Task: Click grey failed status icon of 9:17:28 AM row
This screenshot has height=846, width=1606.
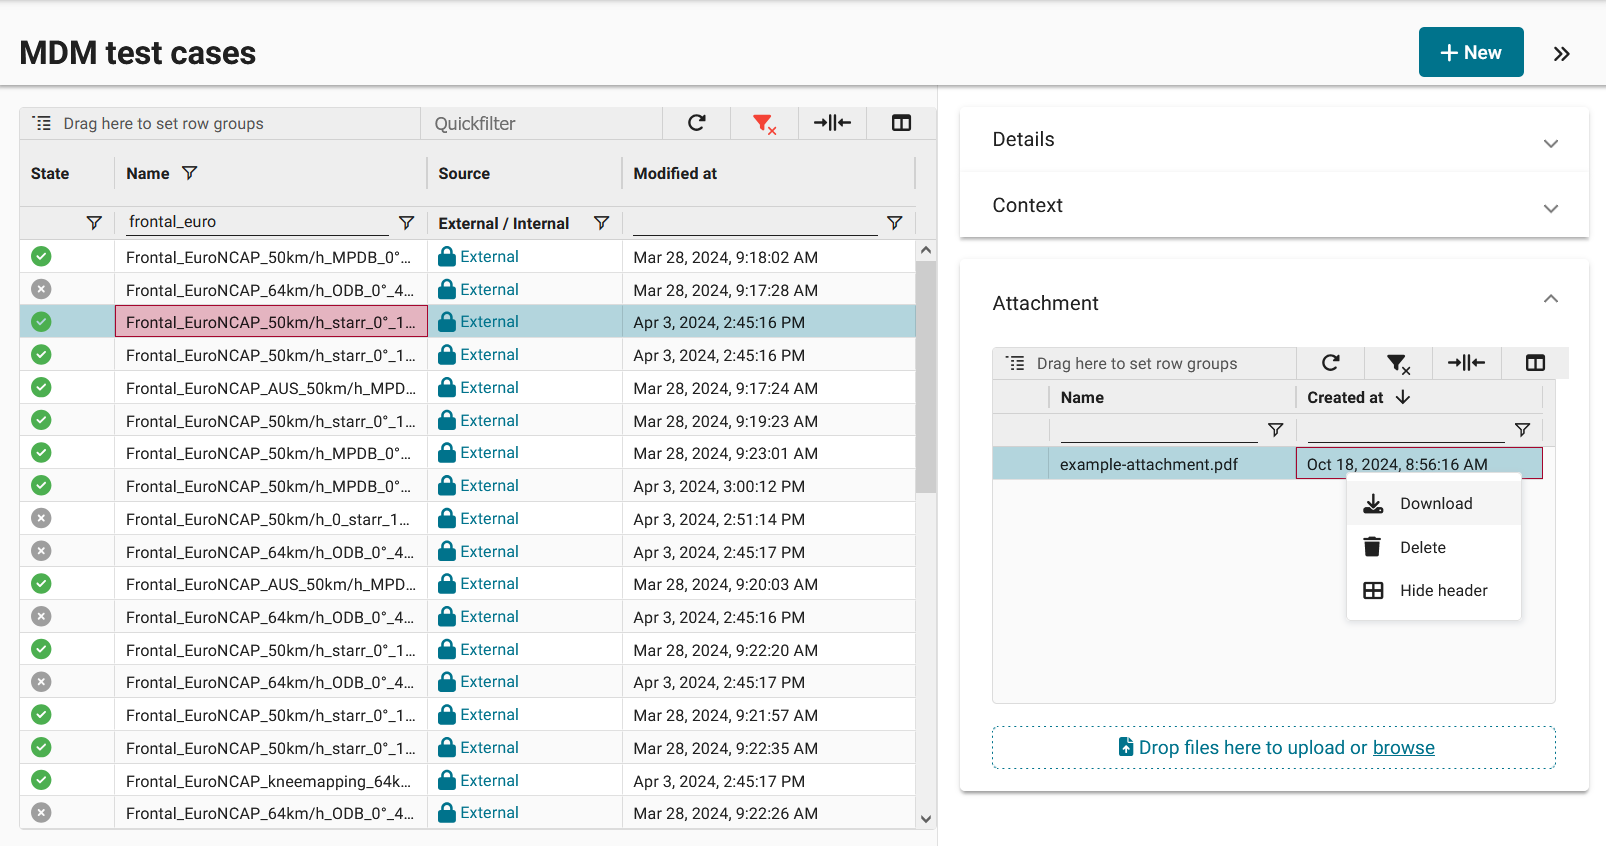Action: pos(41,289)
